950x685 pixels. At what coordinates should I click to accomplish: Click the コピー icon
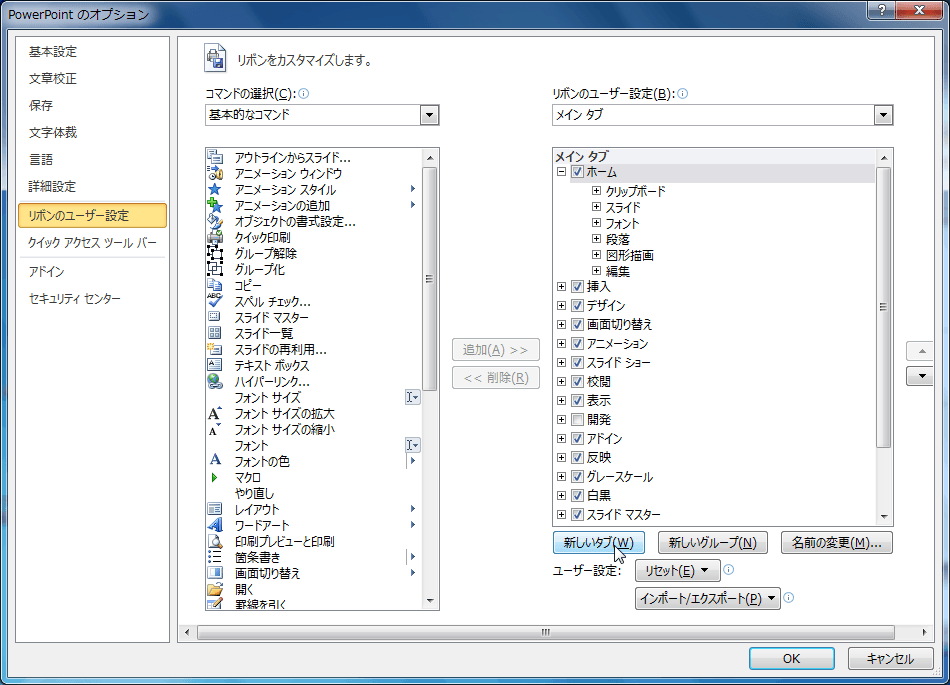(x=215, y=285)
